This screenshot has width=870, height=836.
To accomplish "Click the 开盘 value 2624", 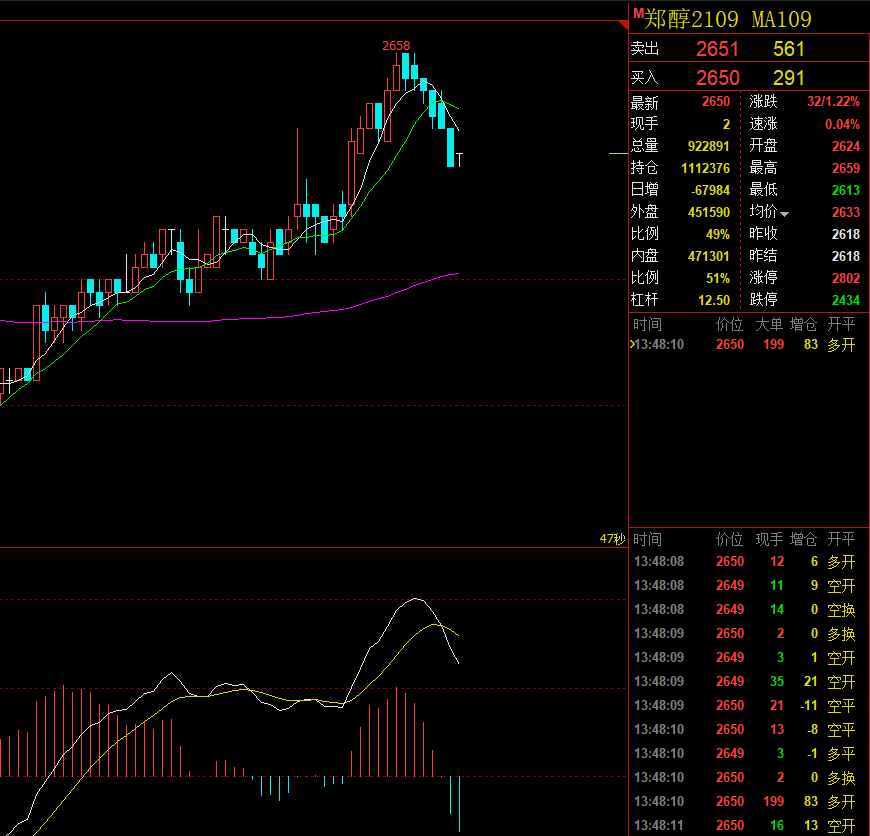I will tap(846, 146).
